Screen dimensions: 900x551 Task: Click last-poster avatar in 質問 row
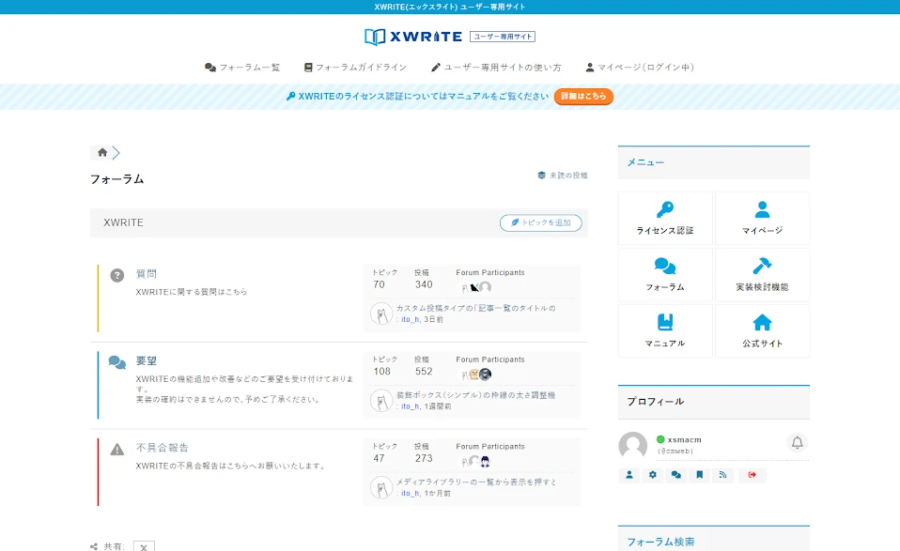381,314
